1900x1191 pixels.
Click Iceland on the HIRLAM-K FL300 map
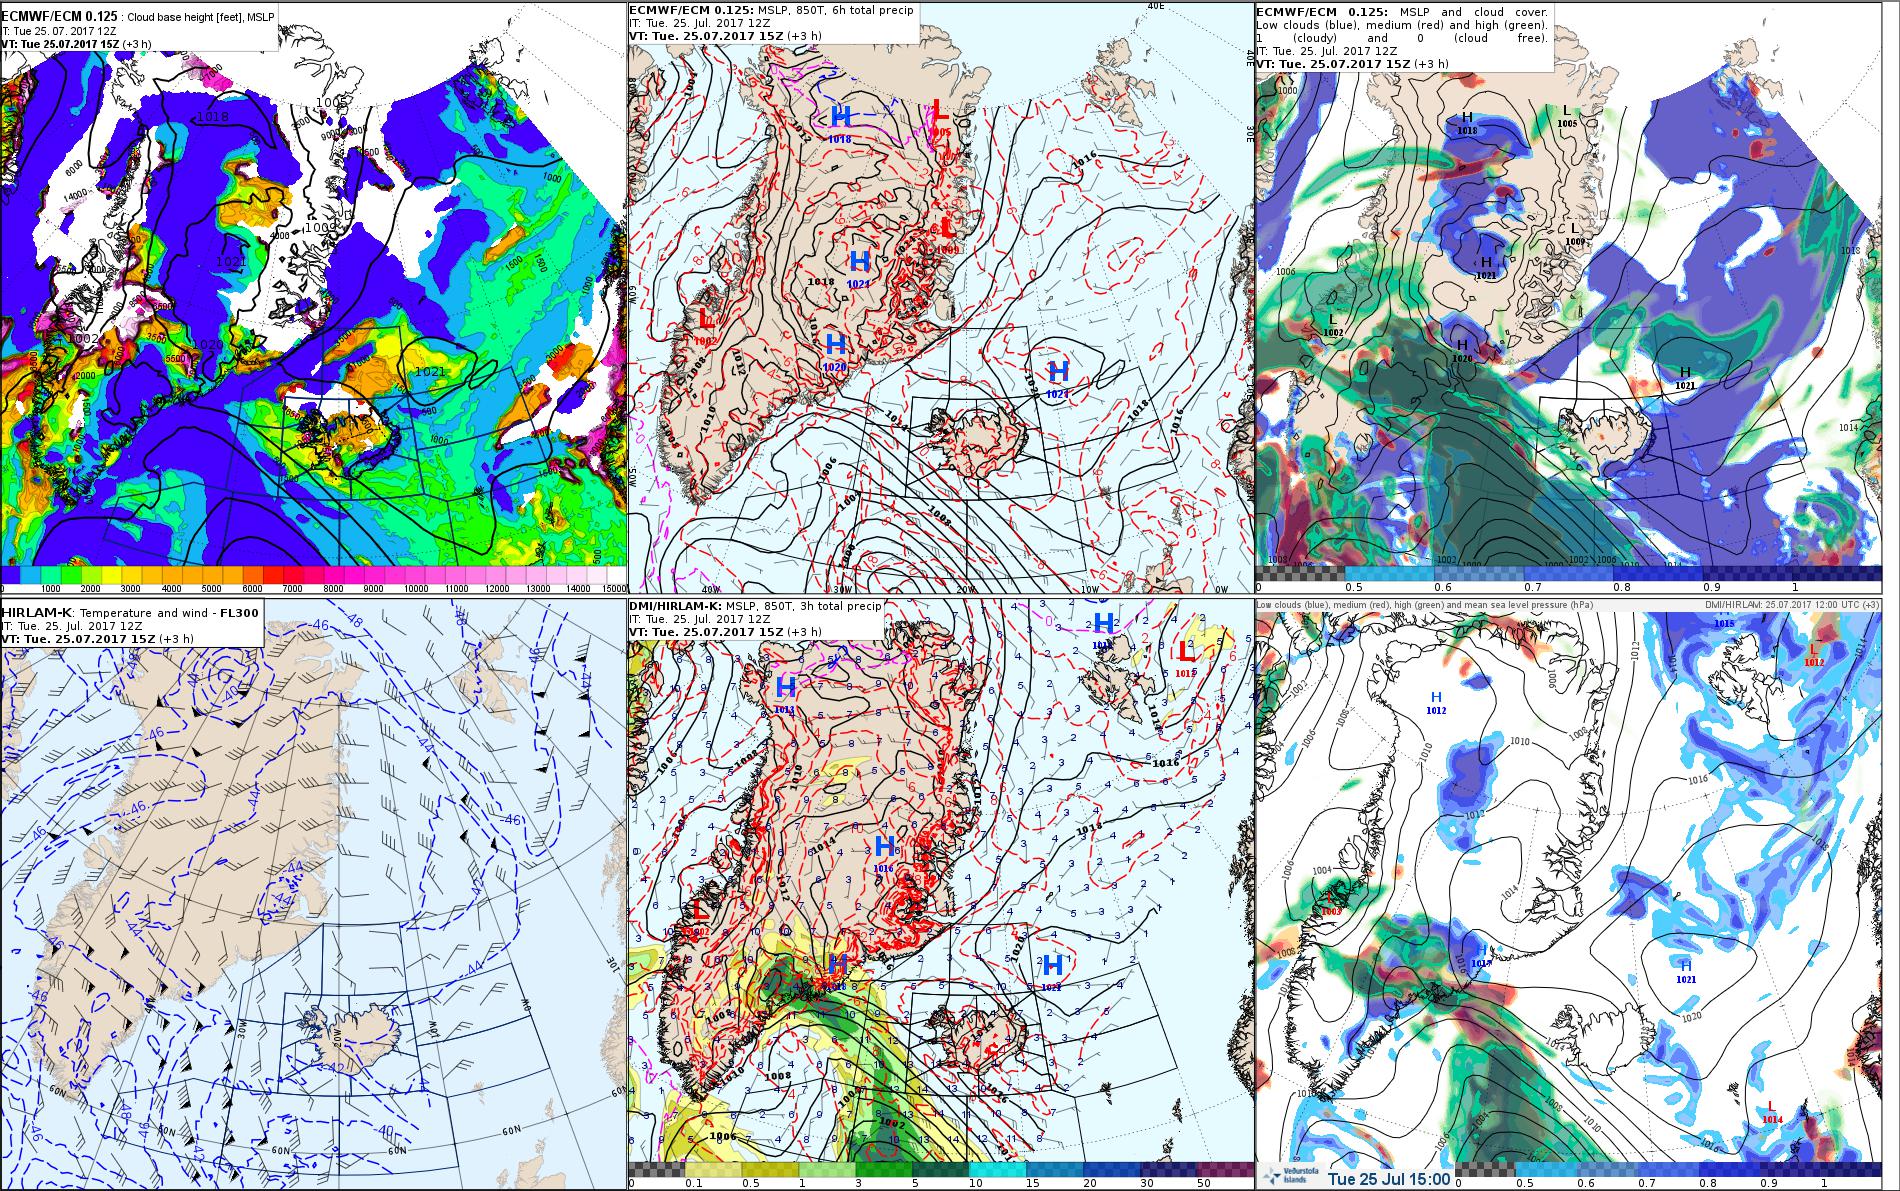tap(356, 1037)
